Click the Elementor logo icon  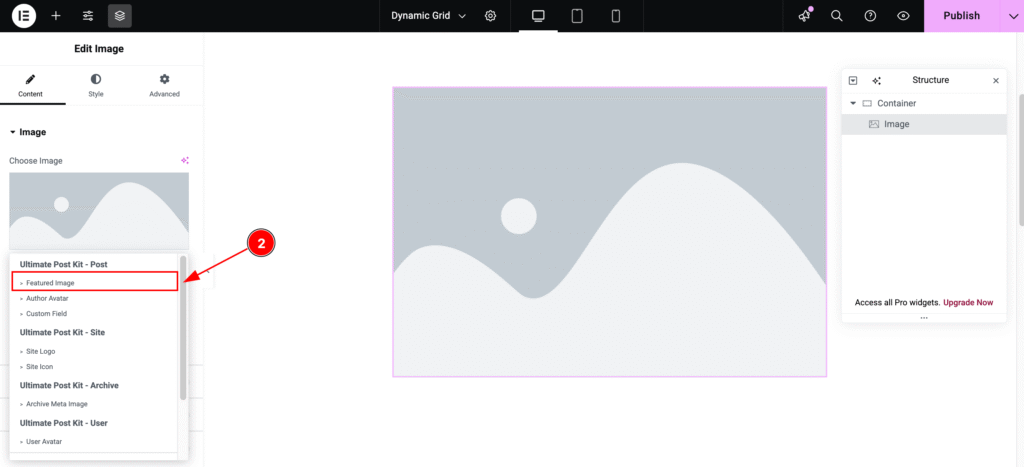(x=24, y=16)
